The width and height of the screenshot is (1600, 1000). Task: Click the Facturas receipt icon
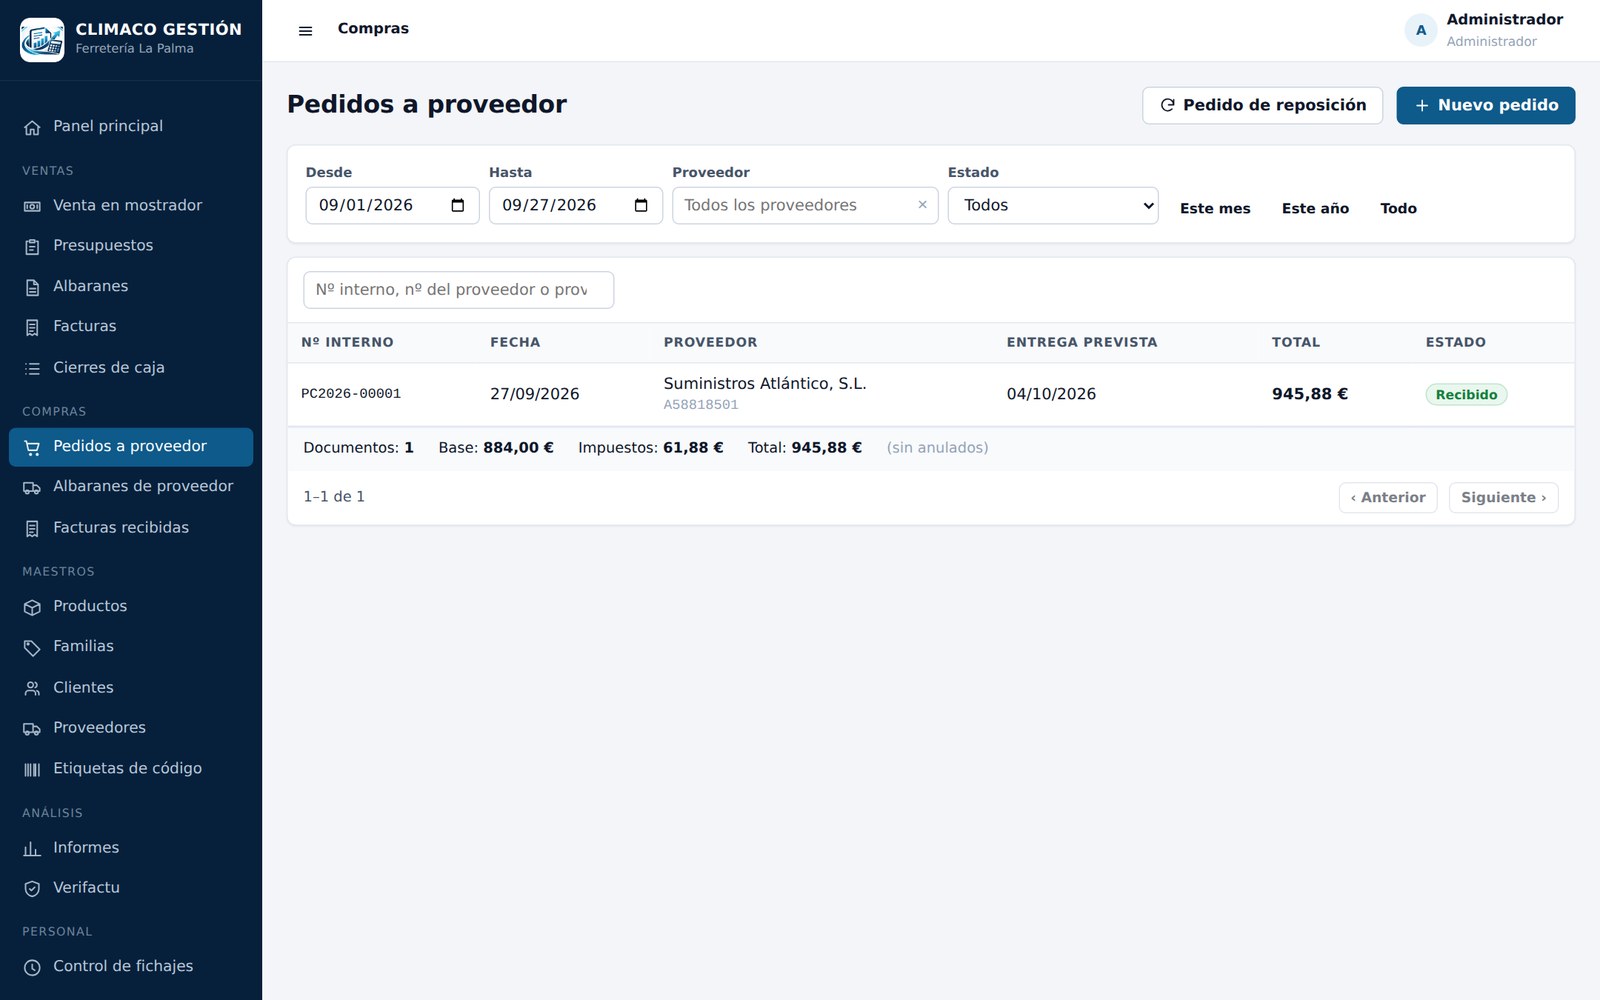[x=32, y=327]
